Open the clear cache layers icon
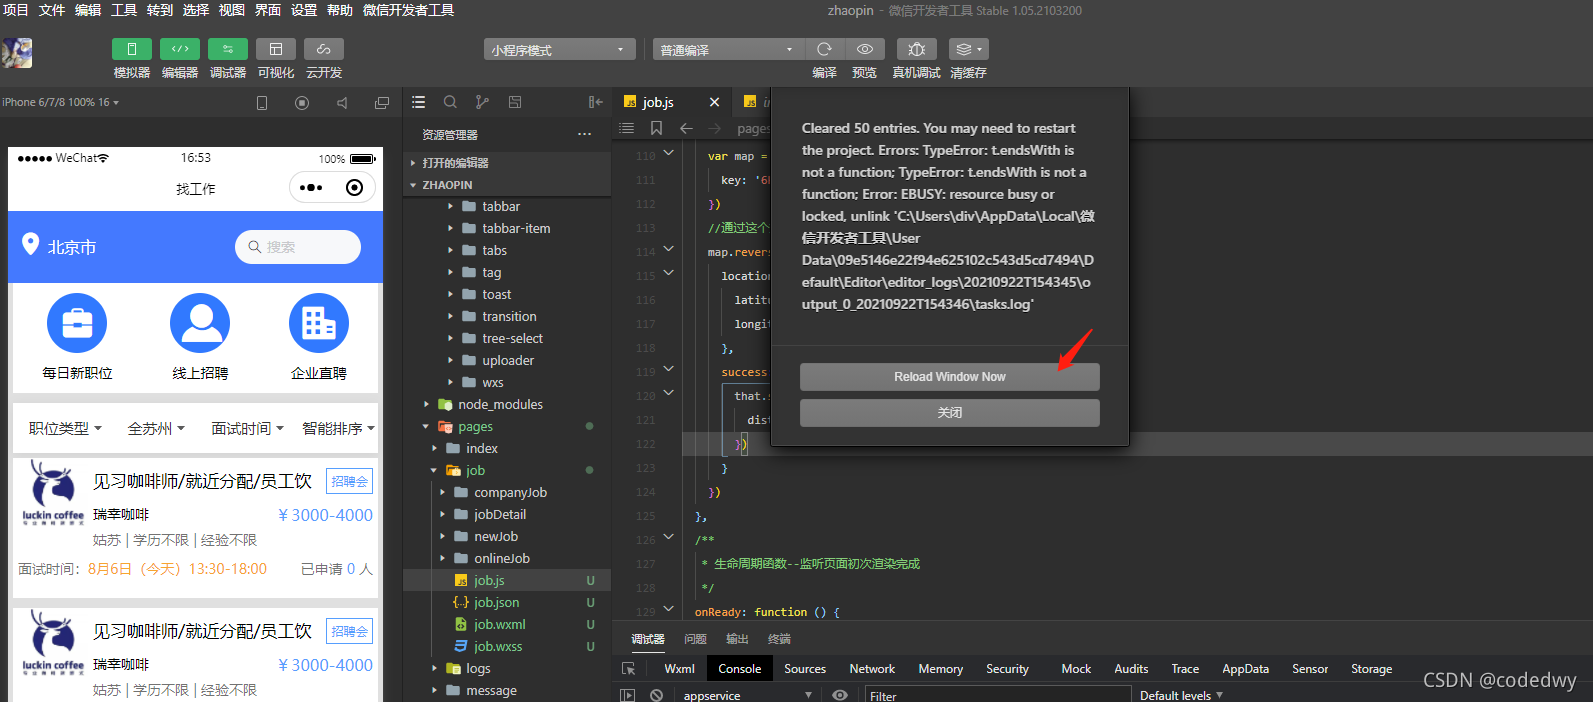The image size is (1593, 702). pyautogui.click(x=968, y=49)
